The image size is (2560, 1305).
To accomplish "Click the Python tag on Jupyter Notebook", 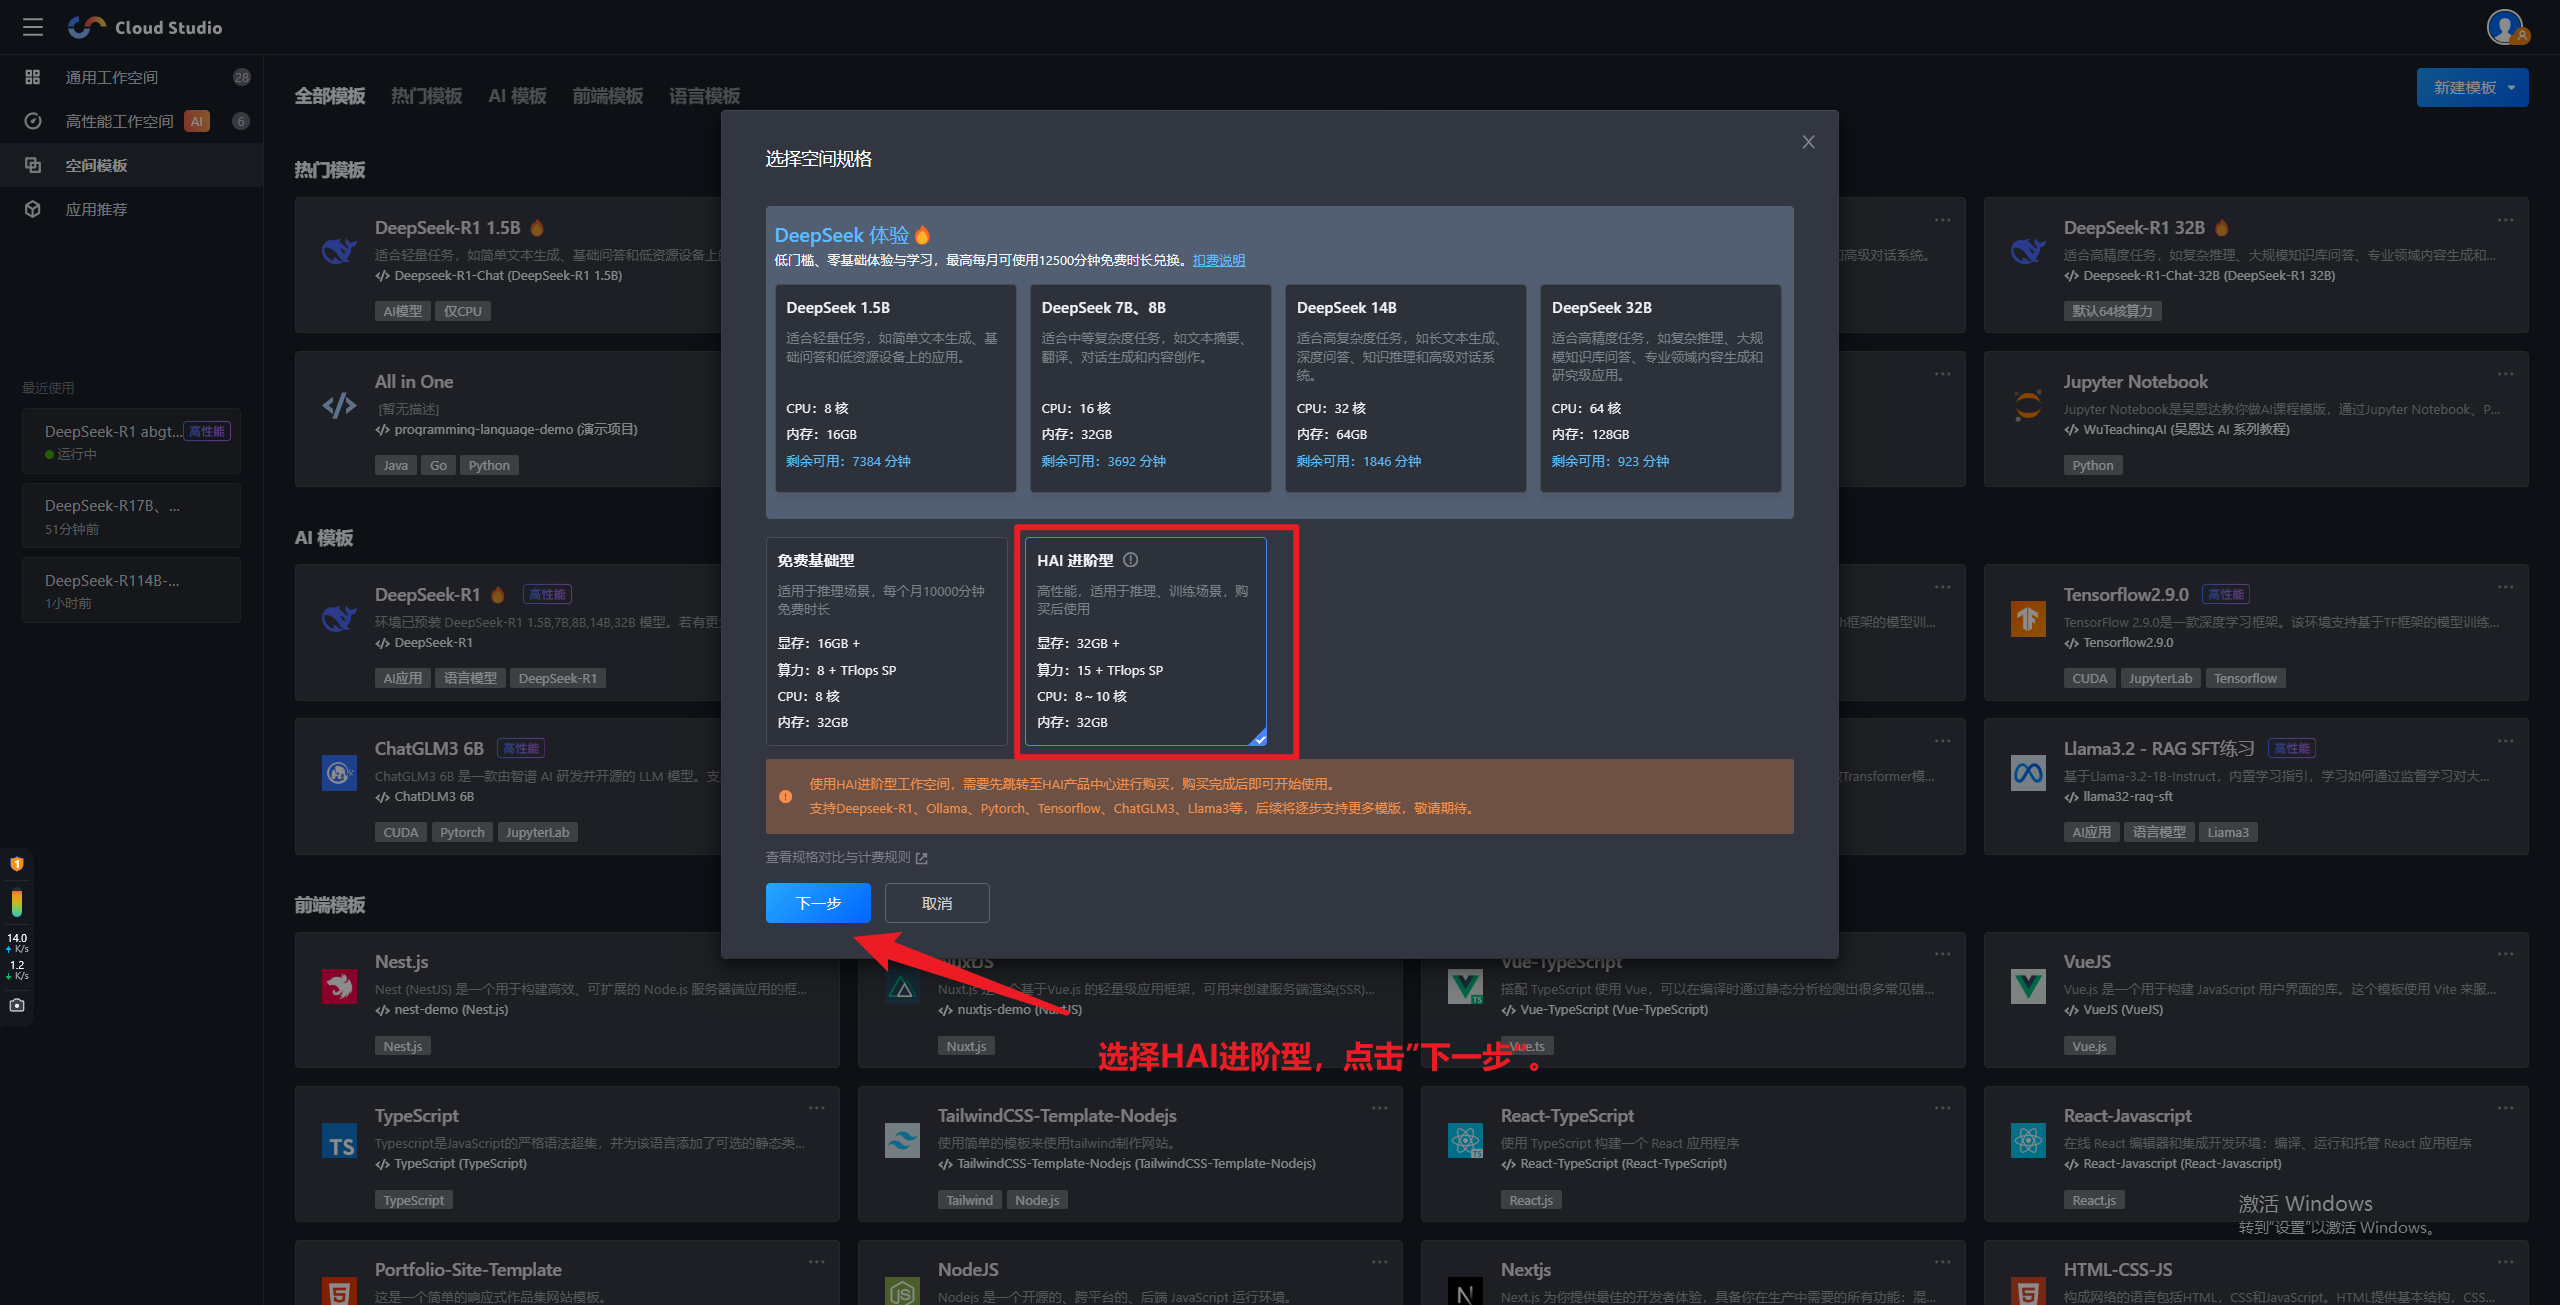I will pyautogui.click(x=2092, y=465).
